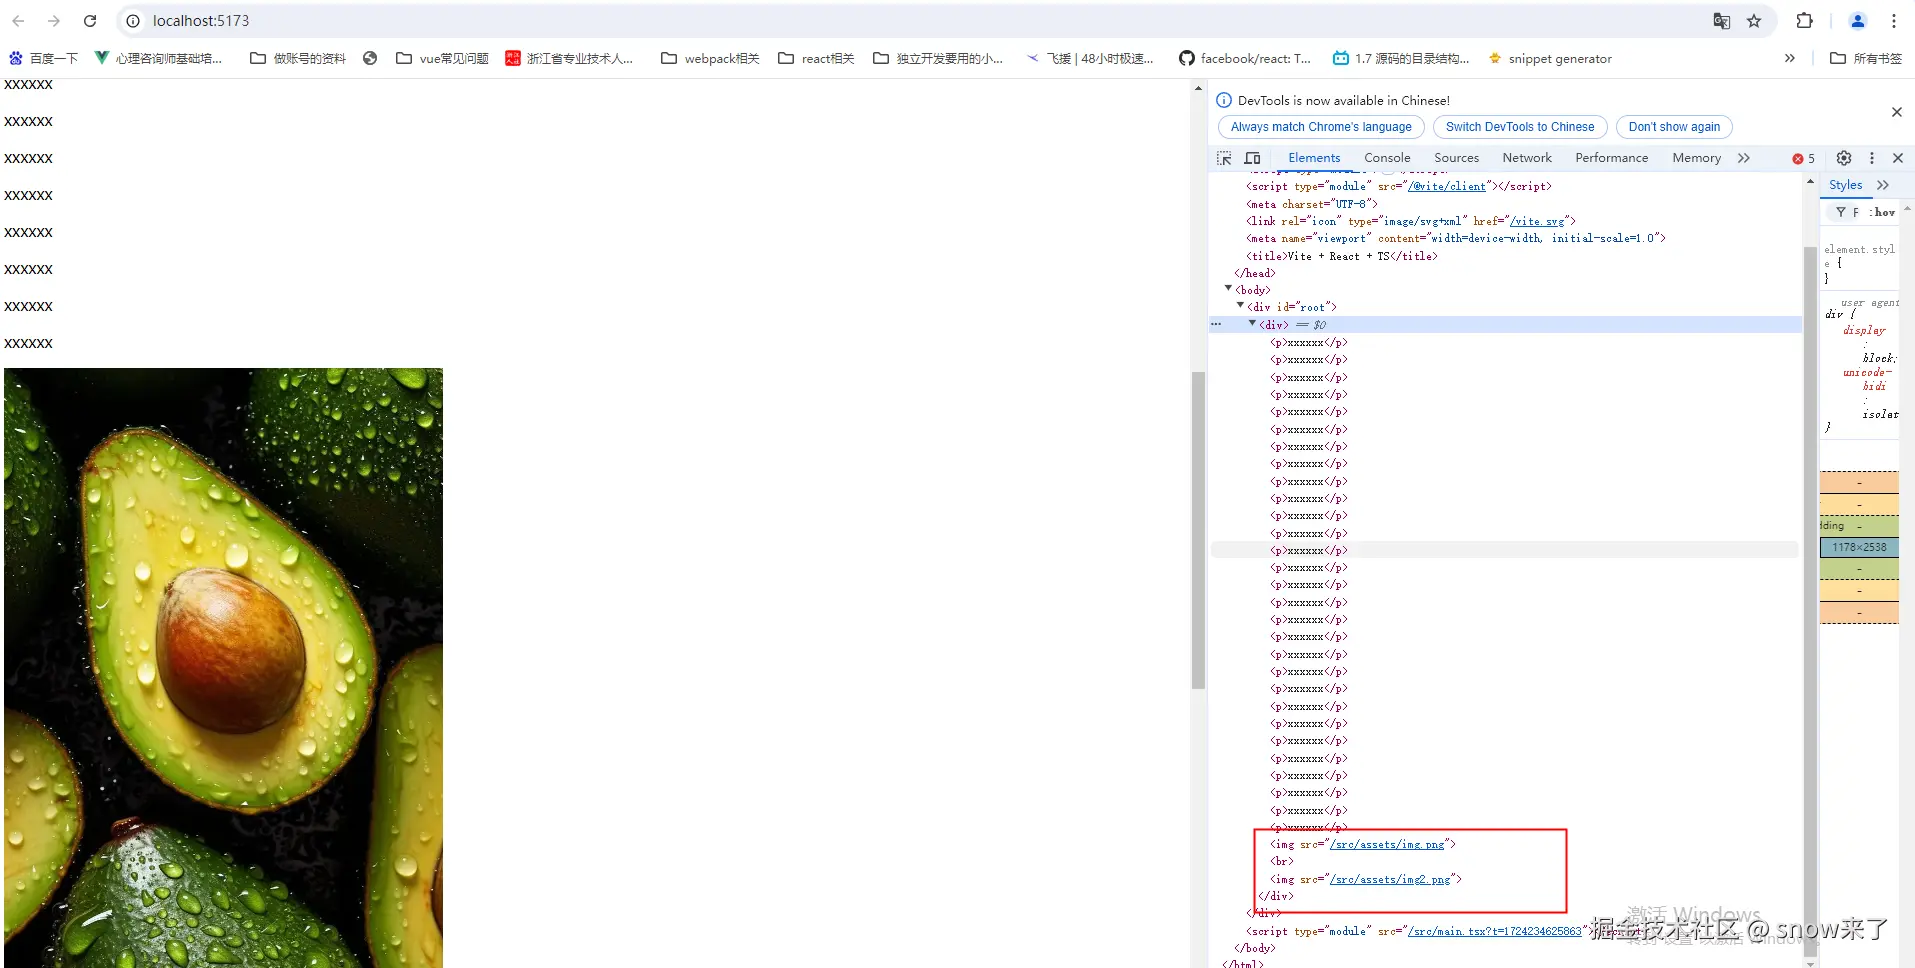The height and width of the screenshot is (968, 1915).
Task: Select the title Vite + React + TS node
Action: point(1342,256)
